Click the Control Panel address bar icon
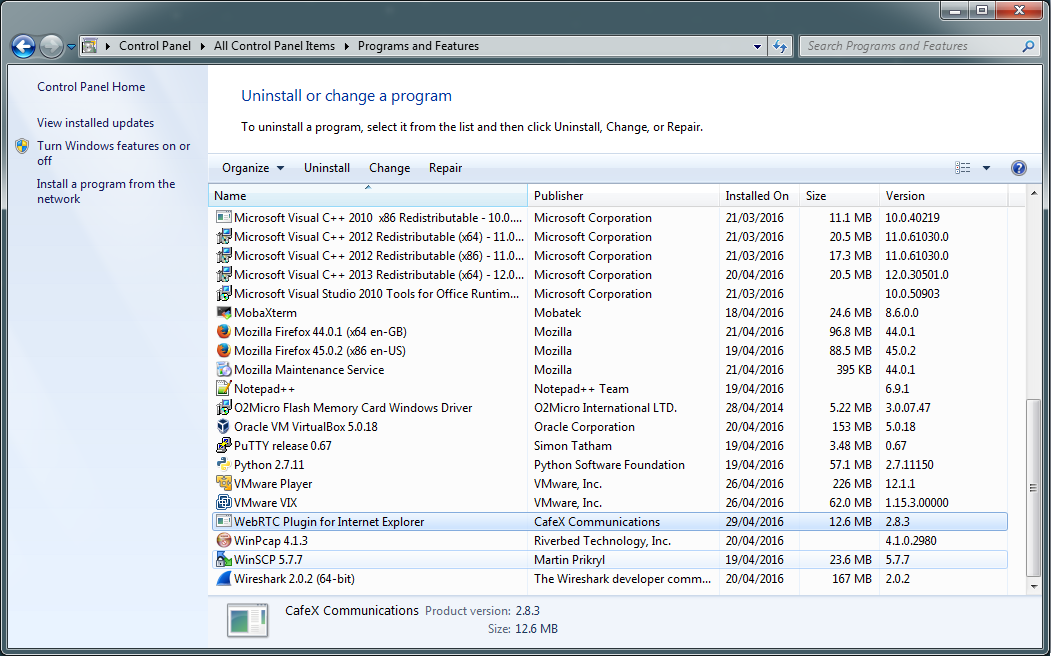This screenshot has height=656, width=1051. point(89,46)
